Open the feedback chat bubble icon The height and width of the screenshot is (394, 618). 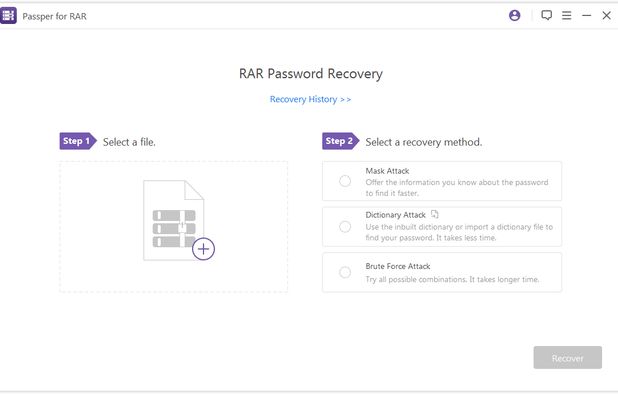pos(546,15)
